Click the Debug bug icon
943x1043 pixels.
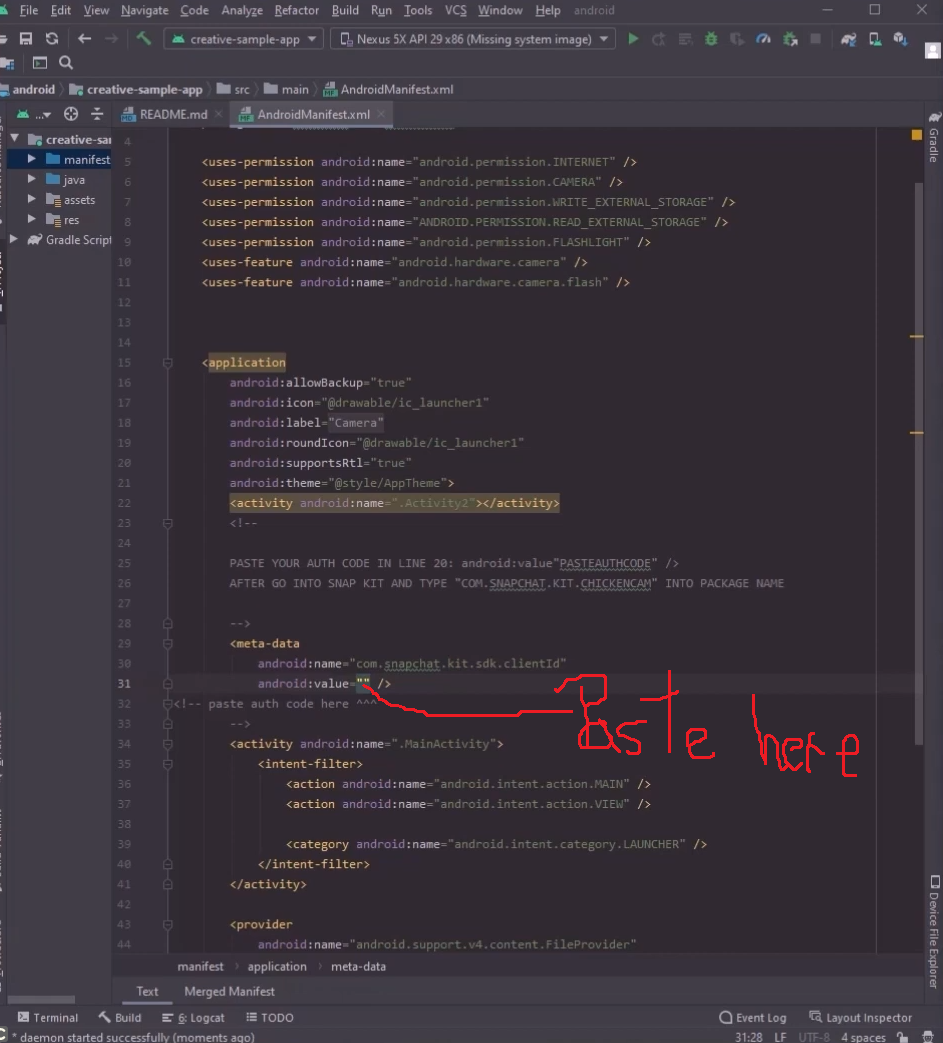pos(711,39)
